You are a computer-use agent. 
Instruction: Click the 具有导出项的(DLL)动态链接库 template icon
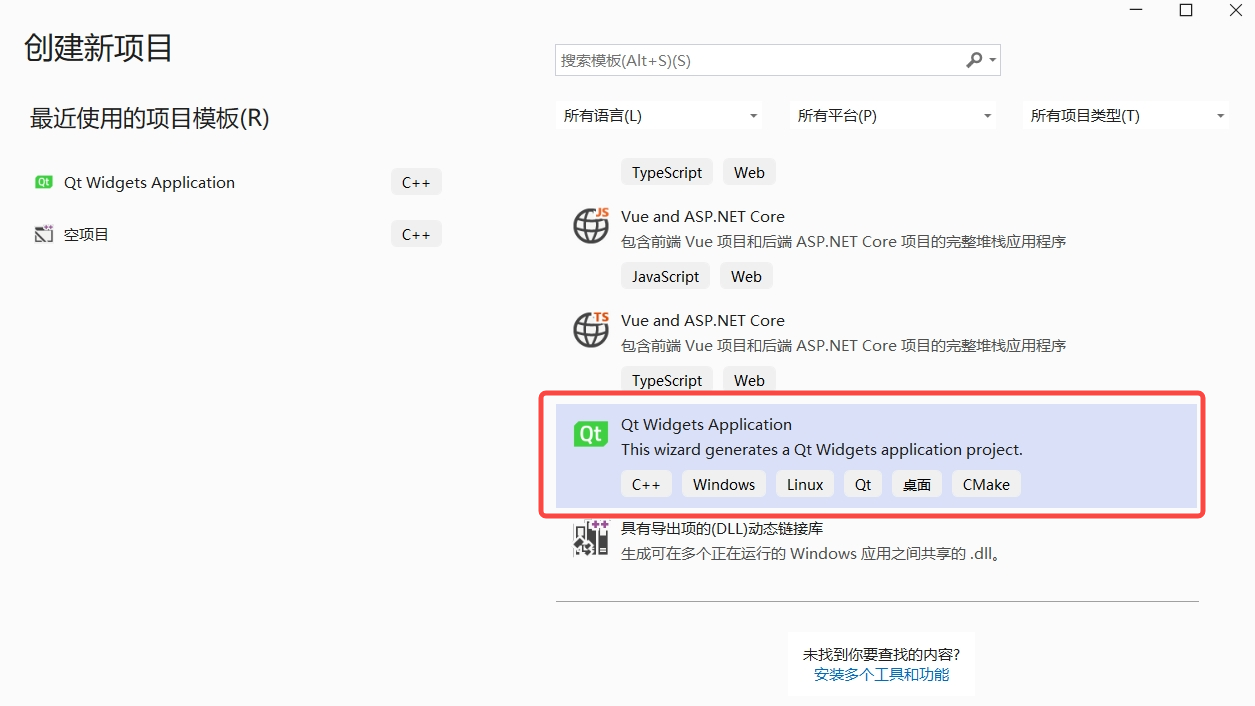pos(590,538)
